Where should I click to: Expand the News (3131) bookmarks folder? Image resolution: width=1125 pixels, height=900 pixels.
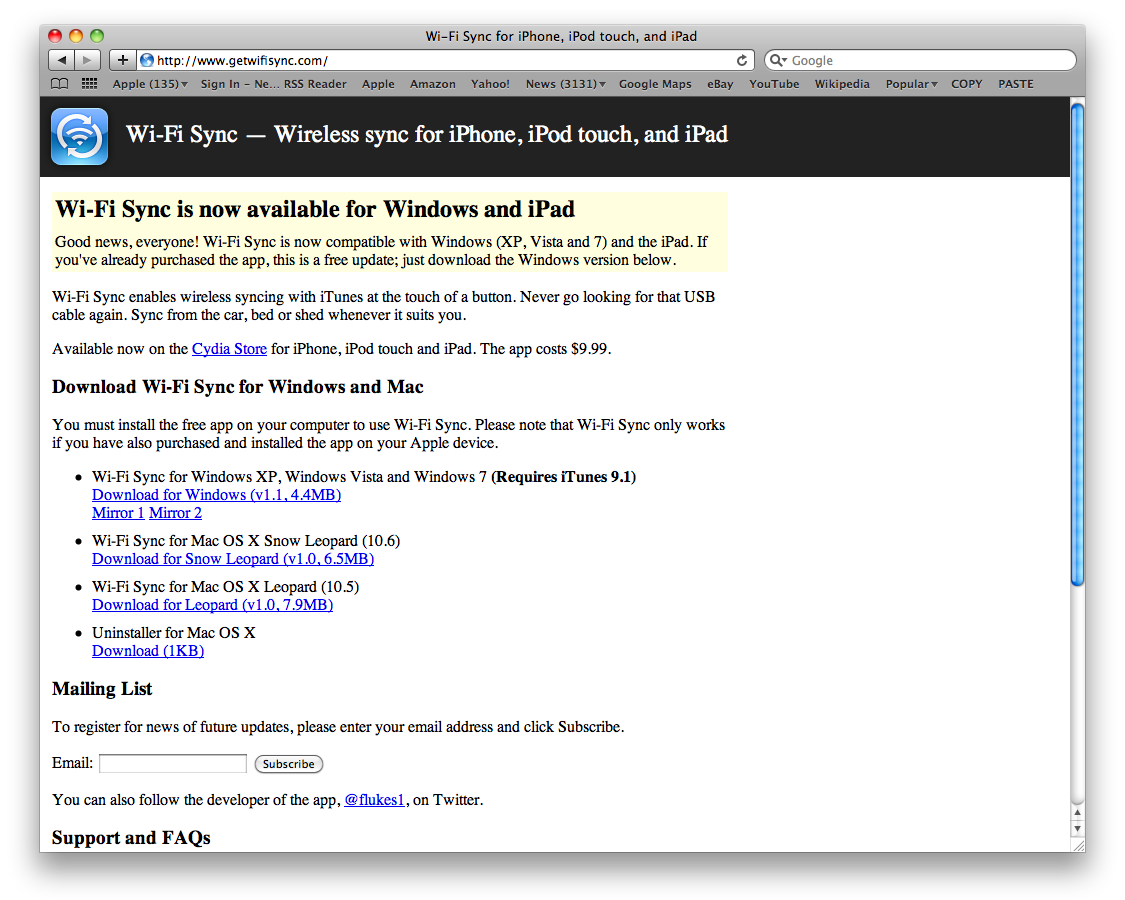(x=565, y=84)
